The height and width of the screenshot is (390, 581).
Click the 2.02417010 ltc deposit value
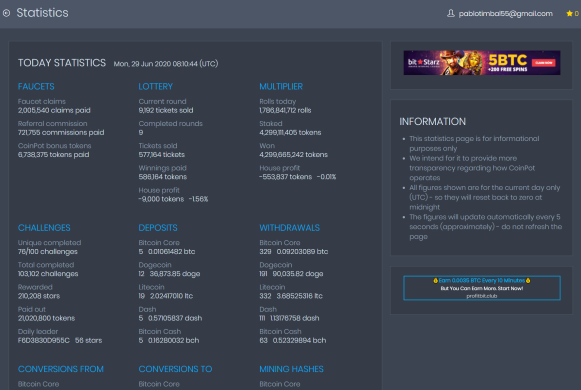(x=172, y=296)
